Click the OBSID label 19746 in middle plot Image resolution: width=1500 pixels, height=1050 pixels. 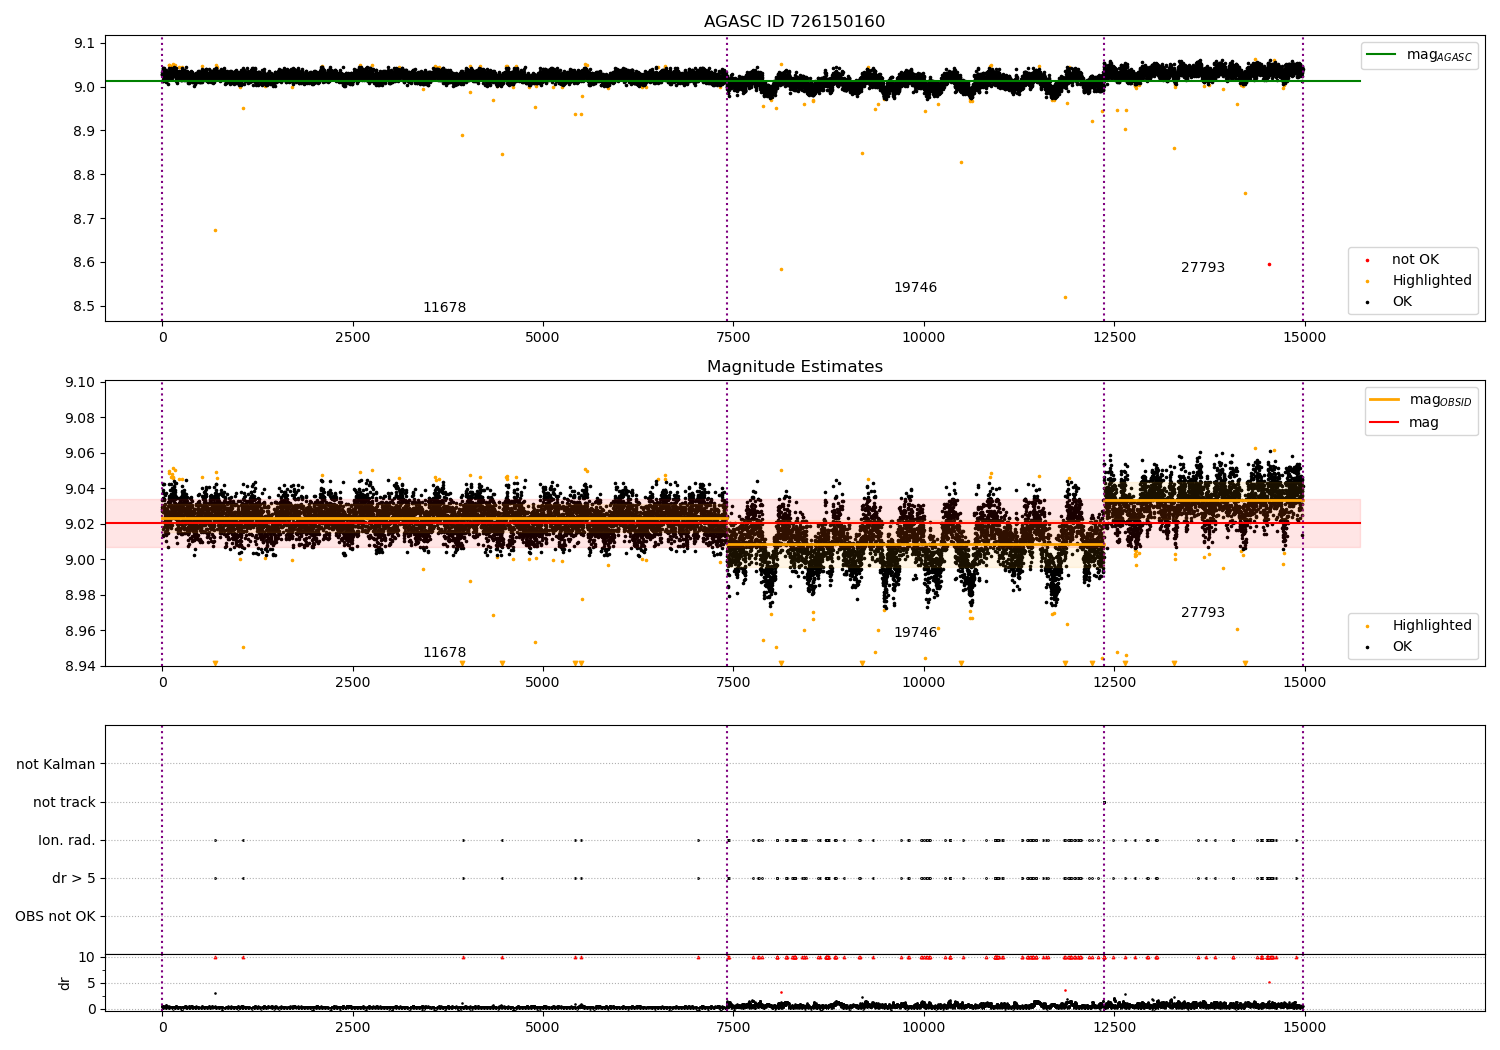(915, 633)
